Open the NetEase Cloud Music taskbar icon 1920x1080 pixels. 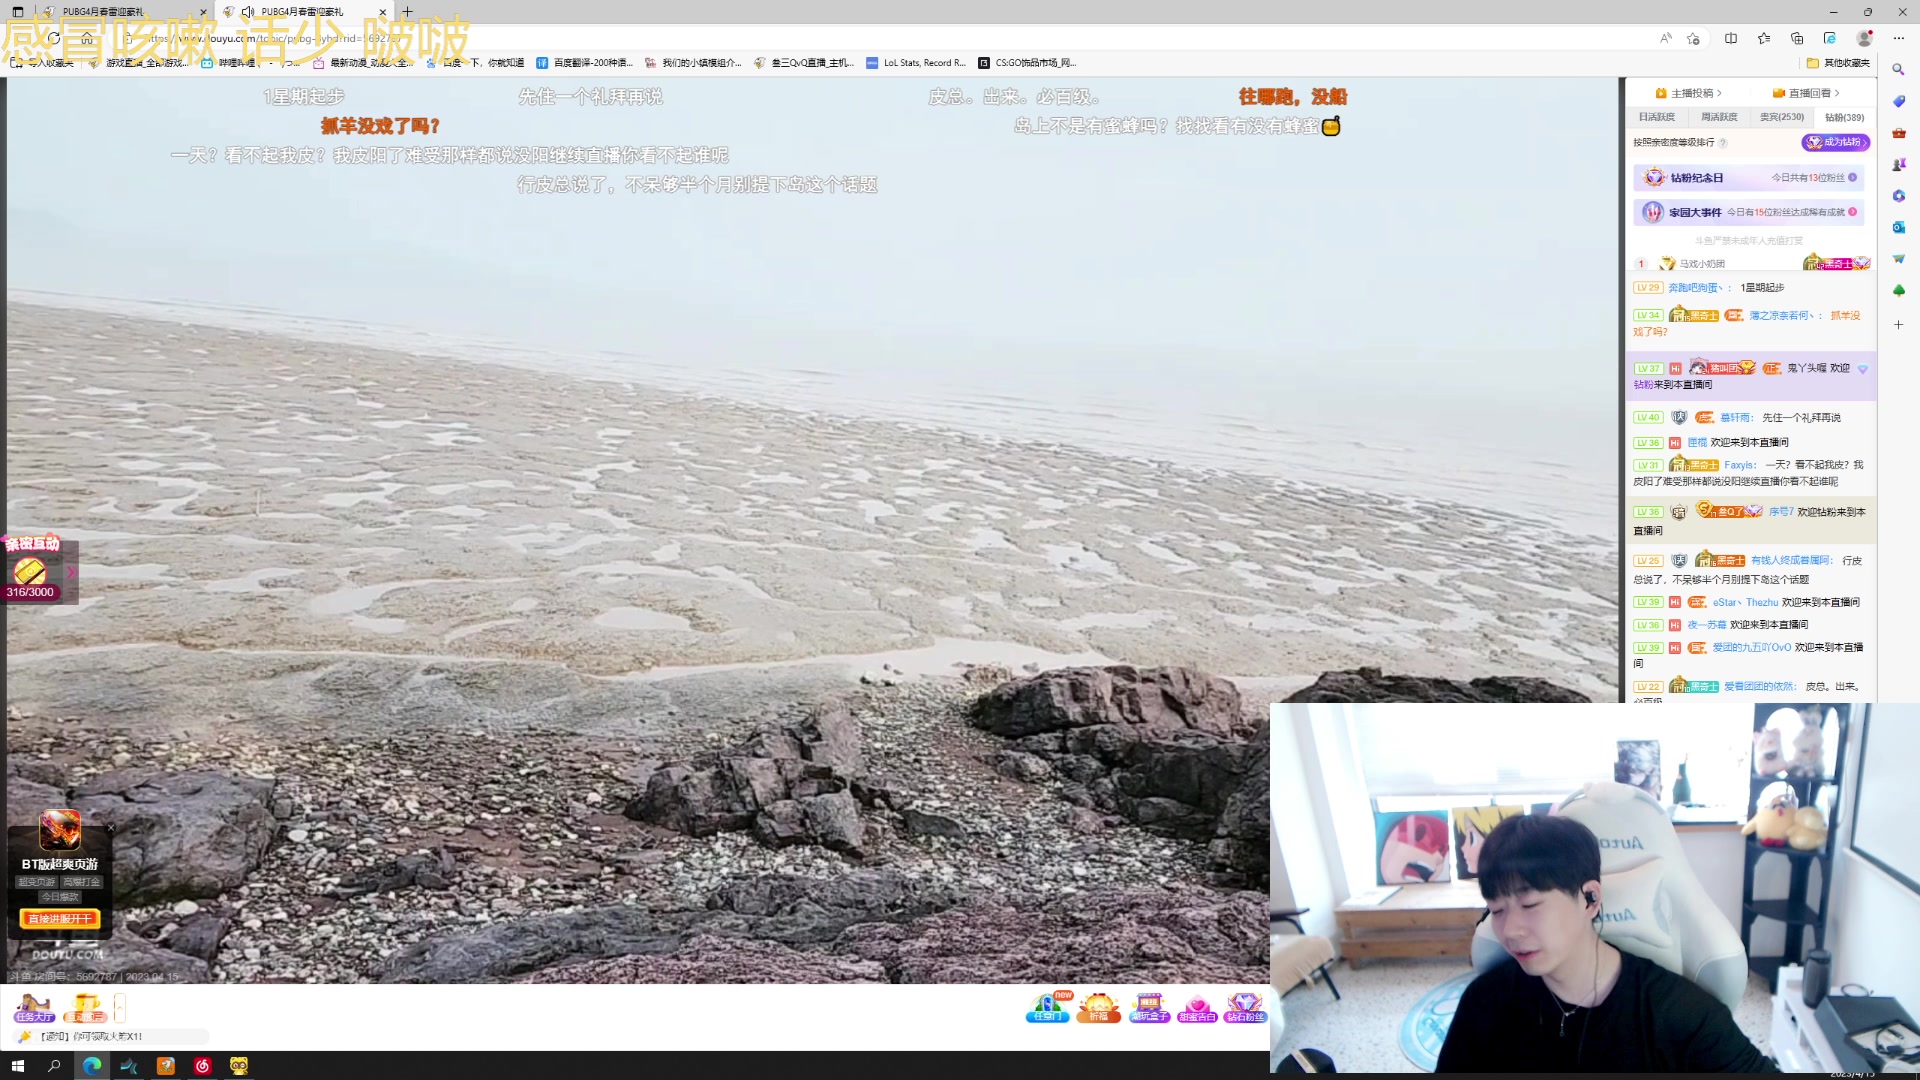(202, 1066)
